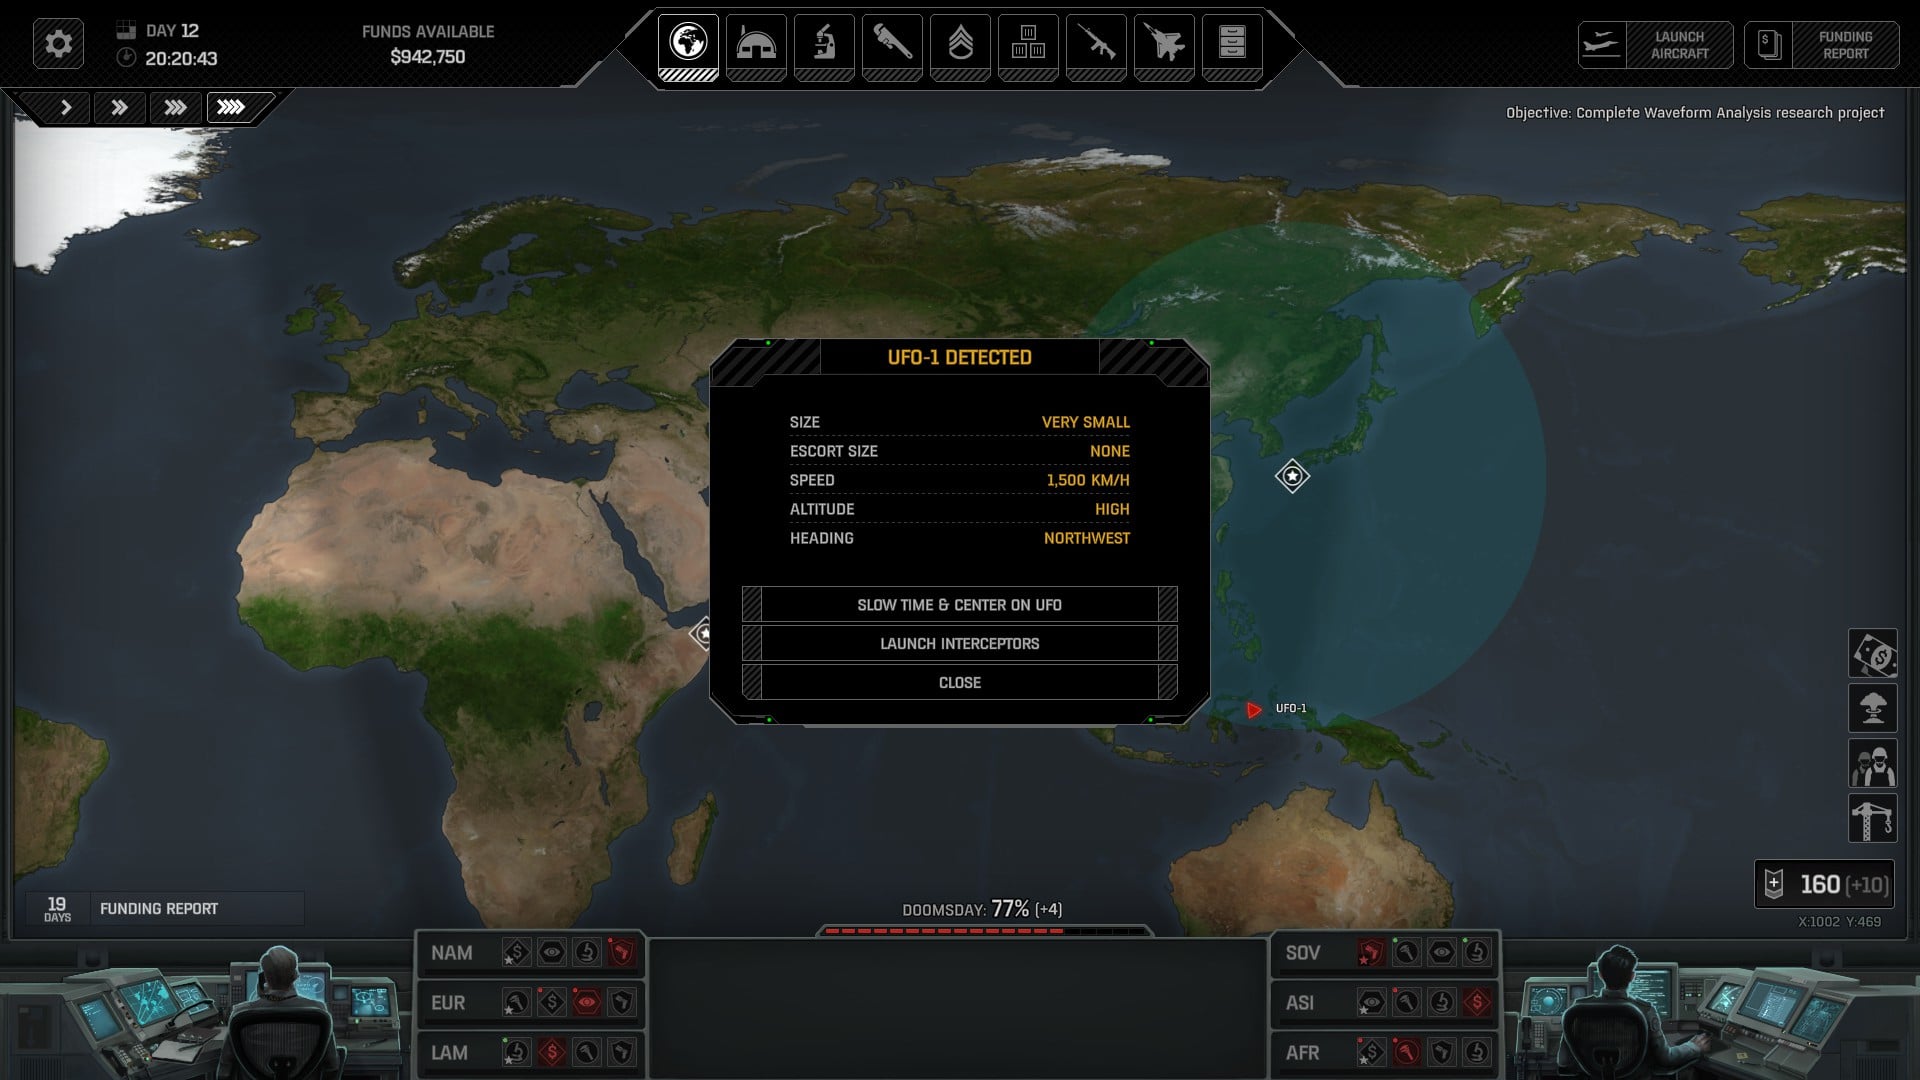1920x1080 pixels.
Task: Select the geoscape globe tab
Action: click(688, 44)
